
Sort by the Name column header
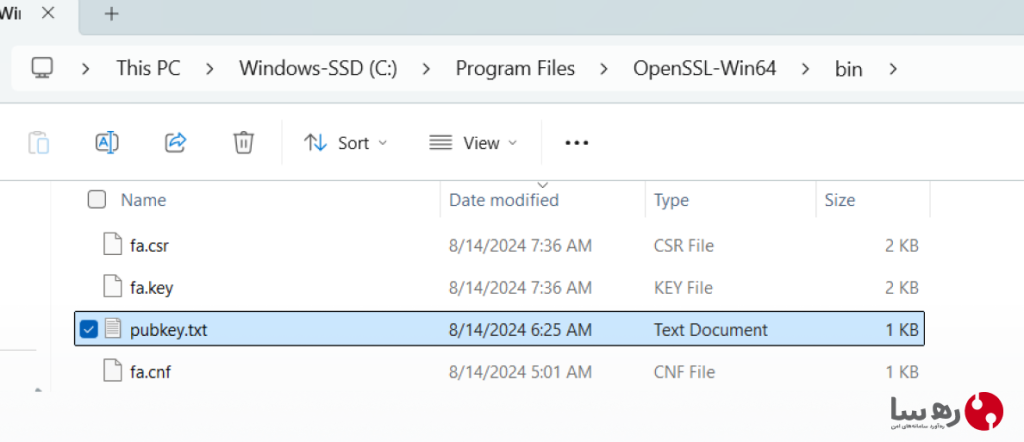[x=143, y=199]
